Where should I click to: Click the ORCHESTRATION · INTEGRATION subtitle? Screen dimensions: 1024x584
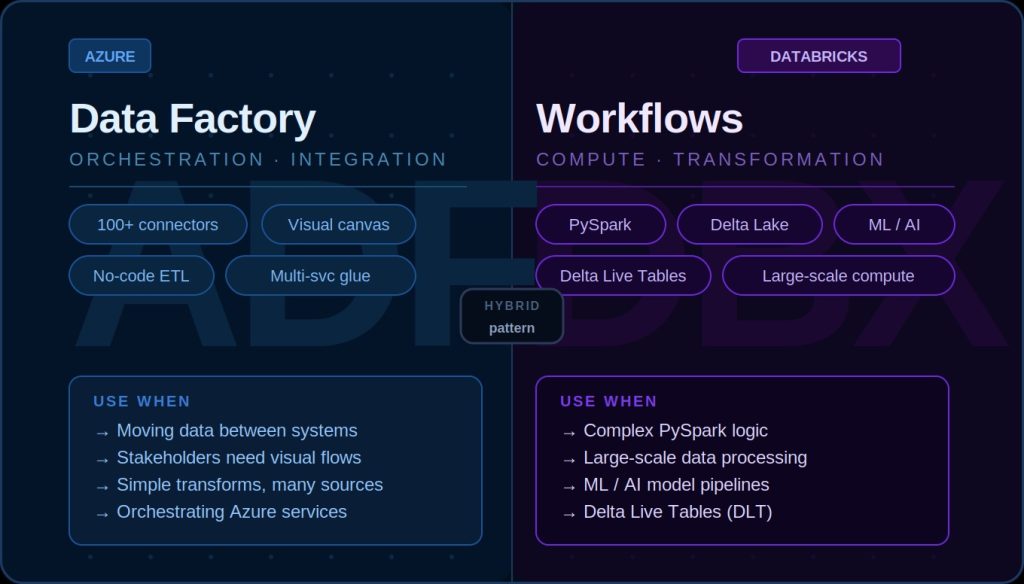click(258, 159)
